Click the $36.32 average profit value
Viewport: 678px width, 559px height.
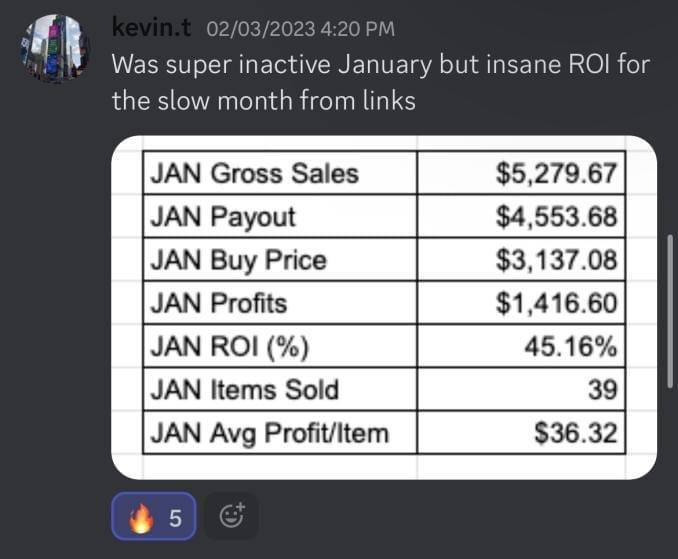click(x=576, y=434)
